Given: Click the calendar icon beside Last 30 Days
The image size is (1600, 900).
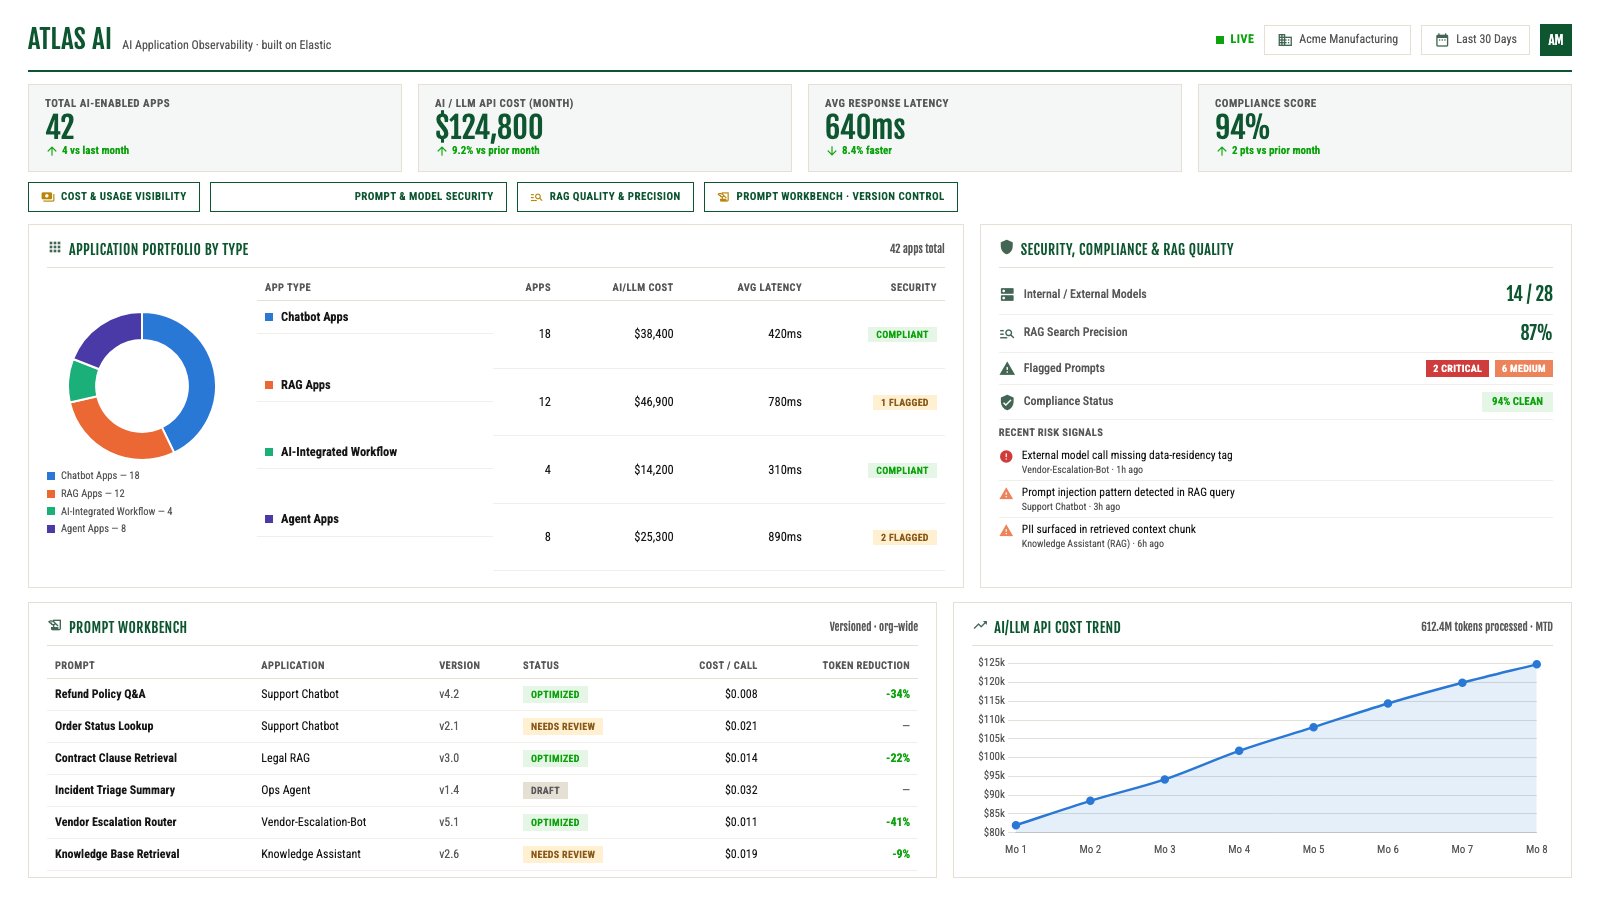Looking at the screenshot, I should tap(1442, 40).
